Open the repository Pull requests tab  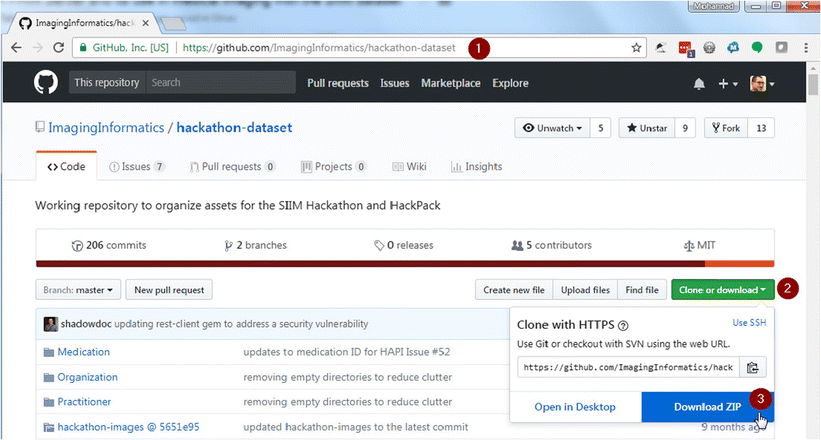point(232,167)
